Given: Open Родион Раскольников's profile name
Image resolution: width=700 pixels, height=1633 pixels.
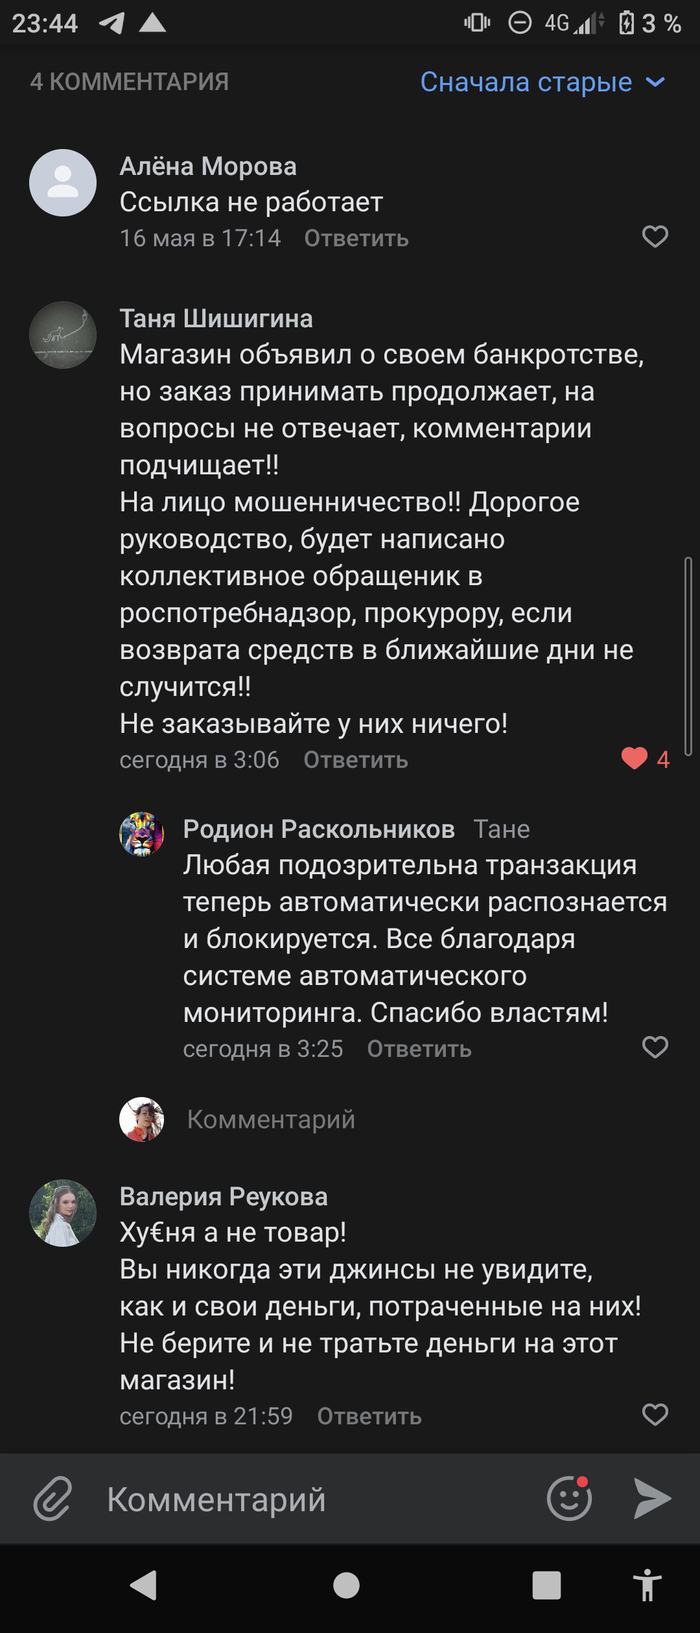Looking at the screenshot, I should pyautogui.click(x=318, y=829).
